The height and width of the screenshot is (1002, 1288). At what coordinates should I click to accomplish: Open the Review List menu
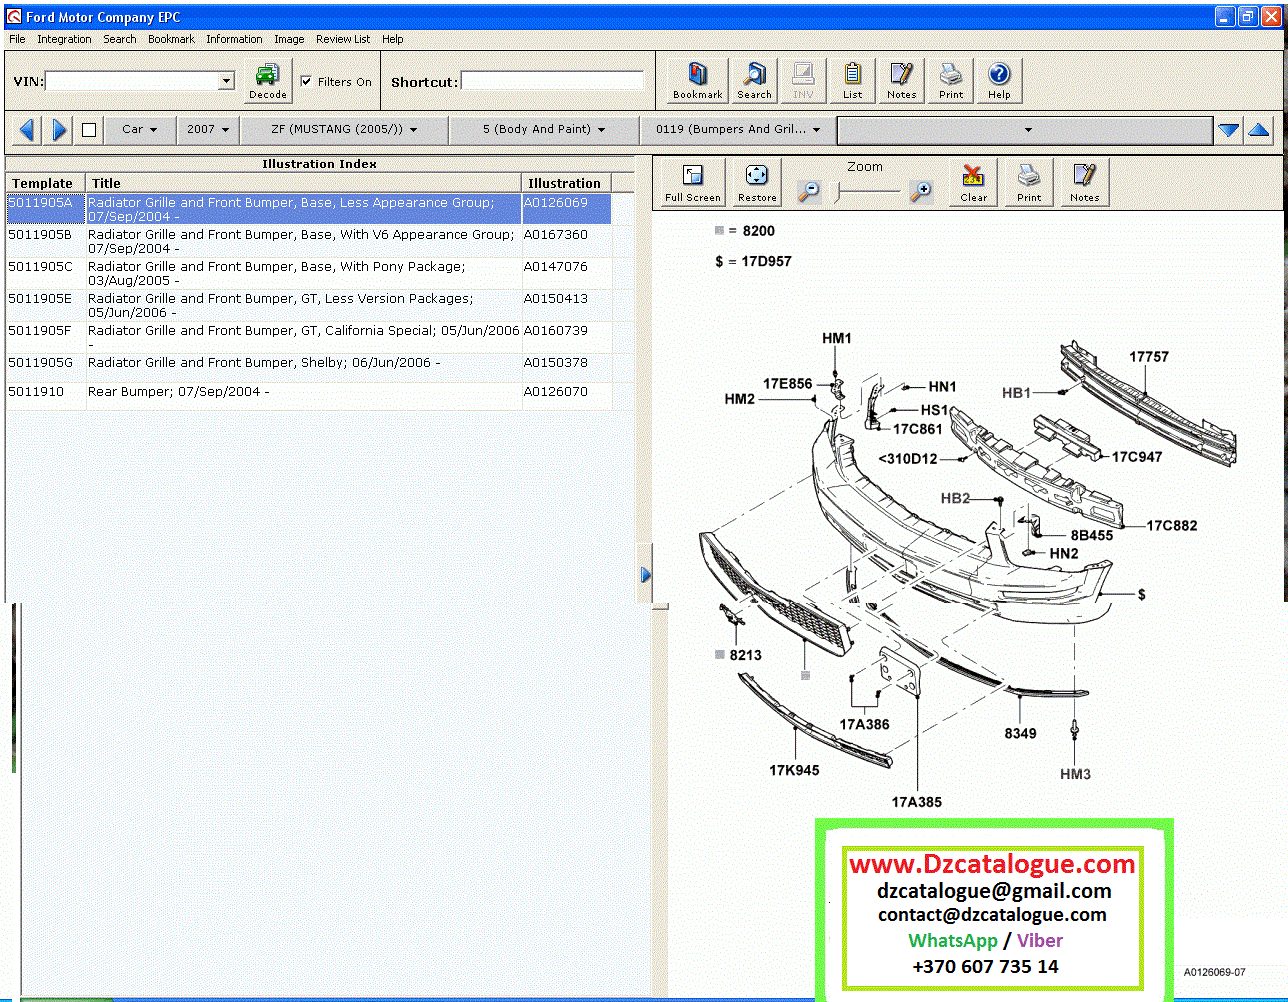click(343, 39)
